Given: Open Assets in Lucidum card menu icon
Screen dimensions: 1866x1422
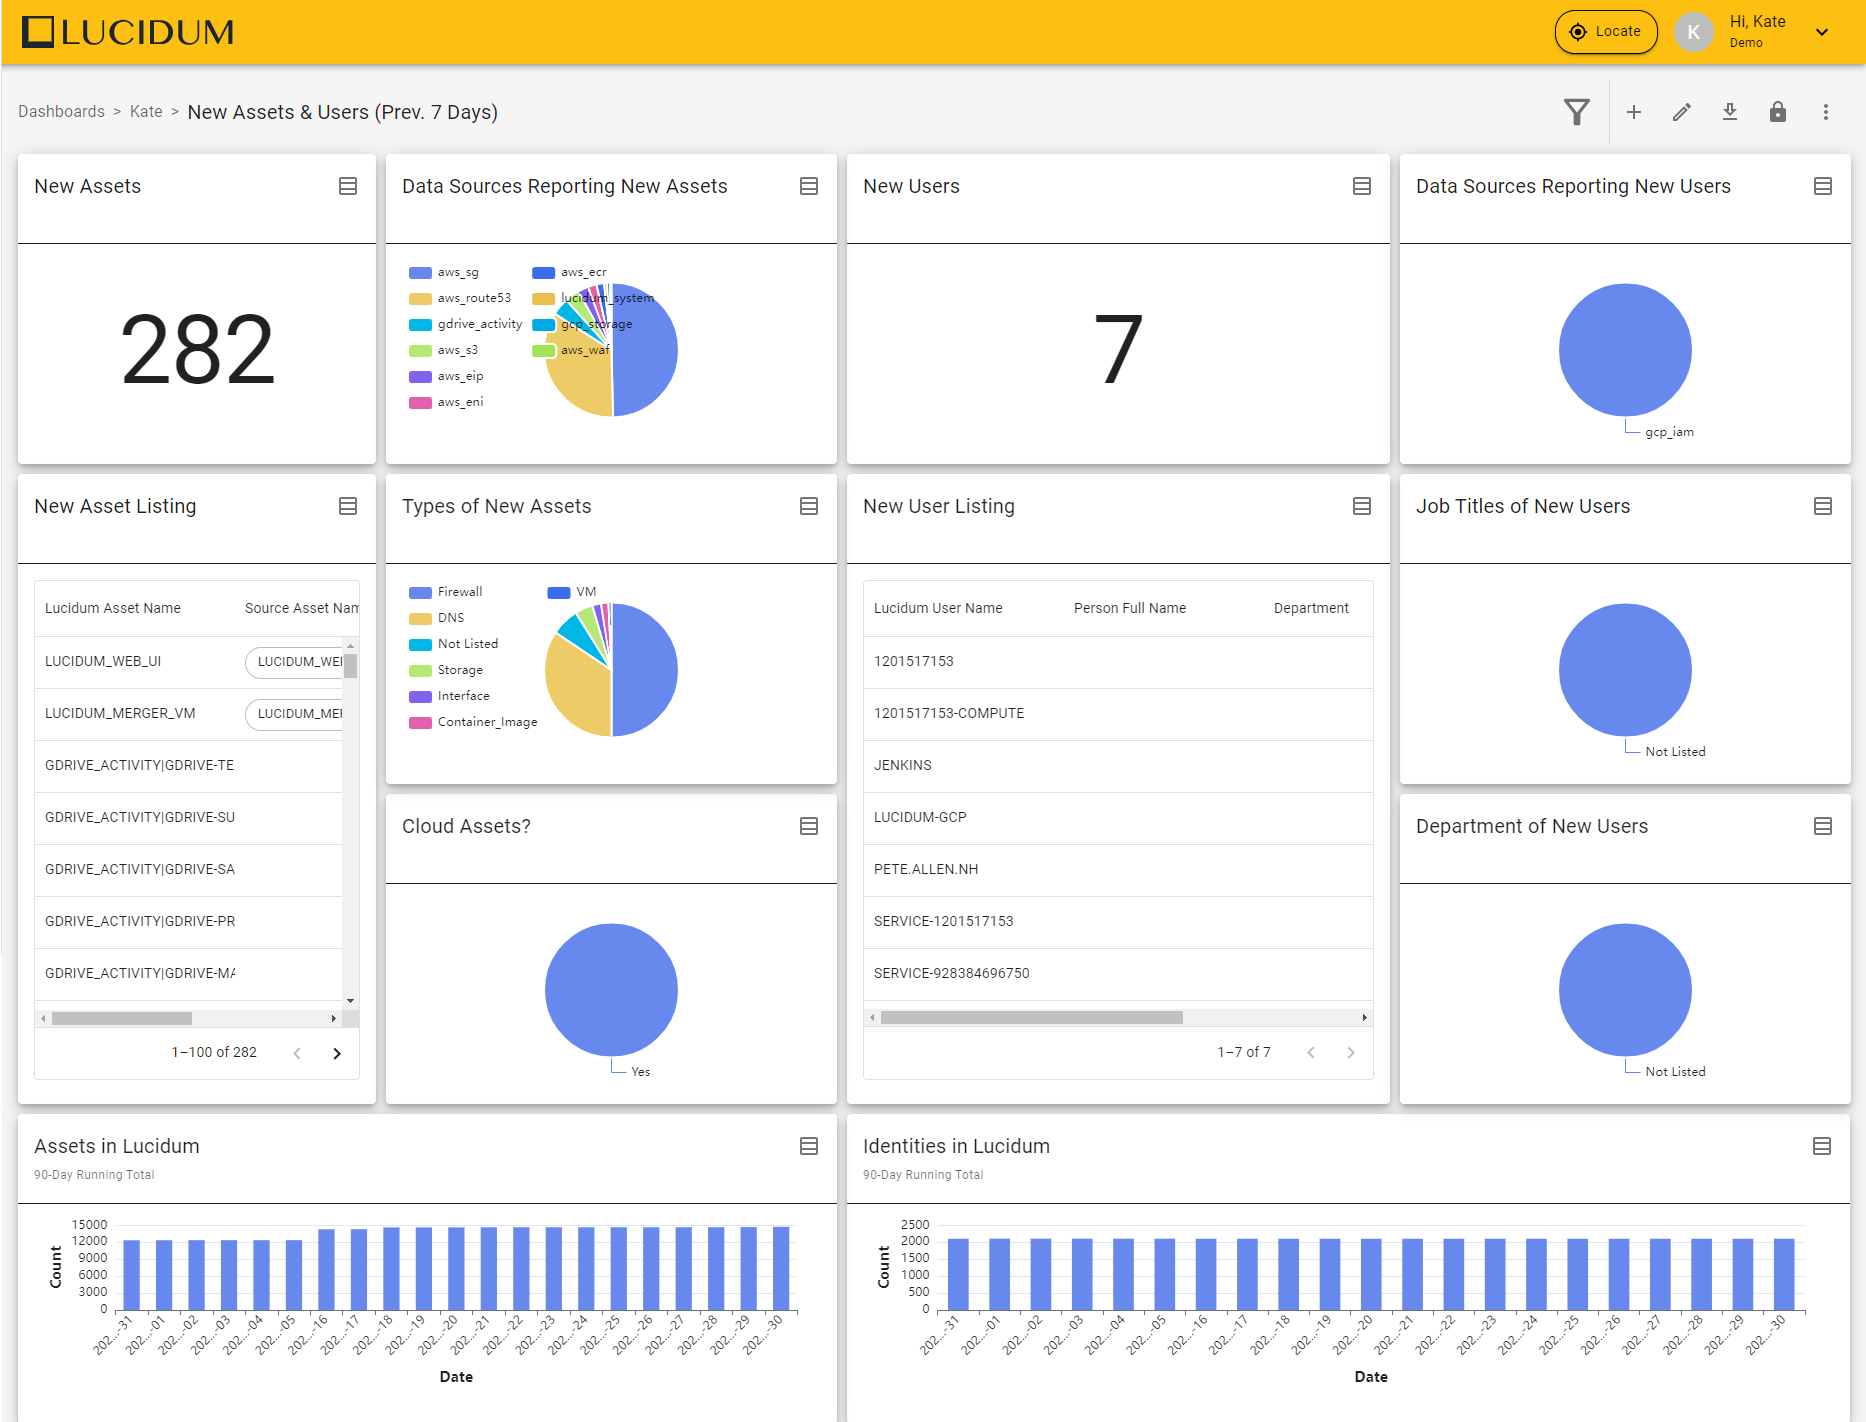Looking at the screenshot, I should click(809, 1146).
